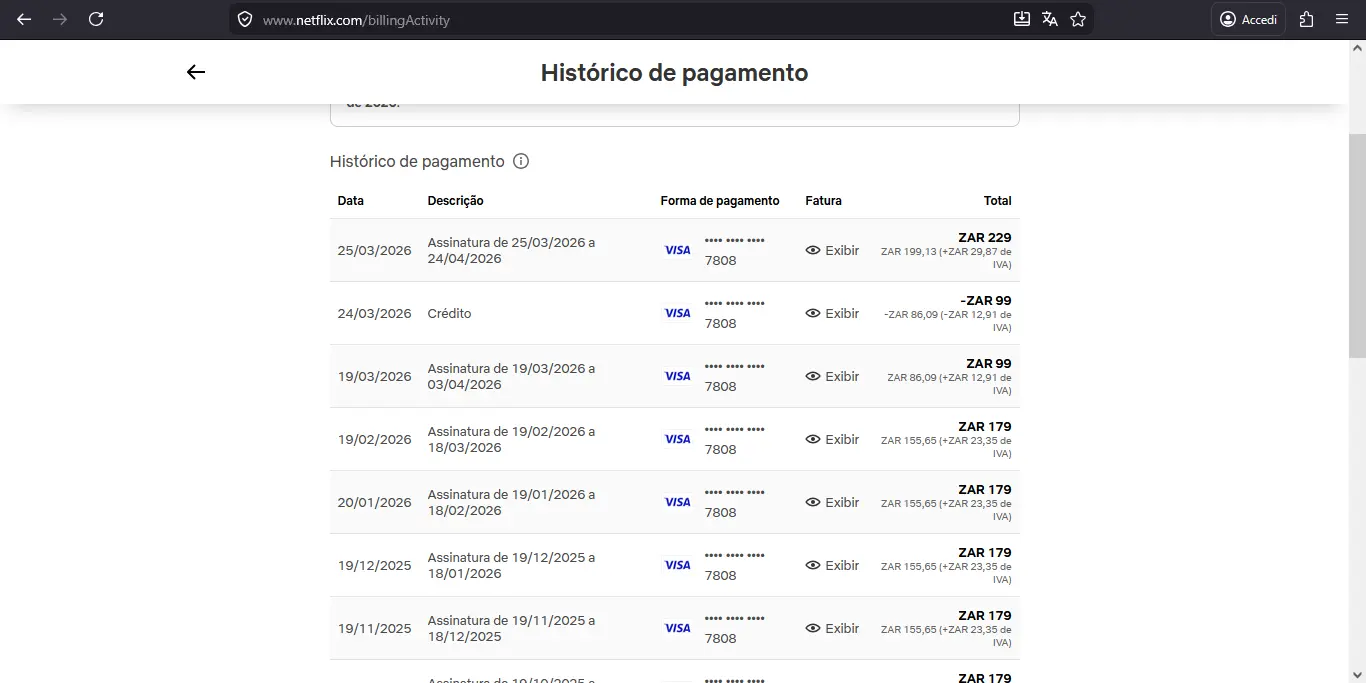Reload the page with the refresh icon
The width and height of the screenshot is (1366, 683).
(x=96, y=19)
